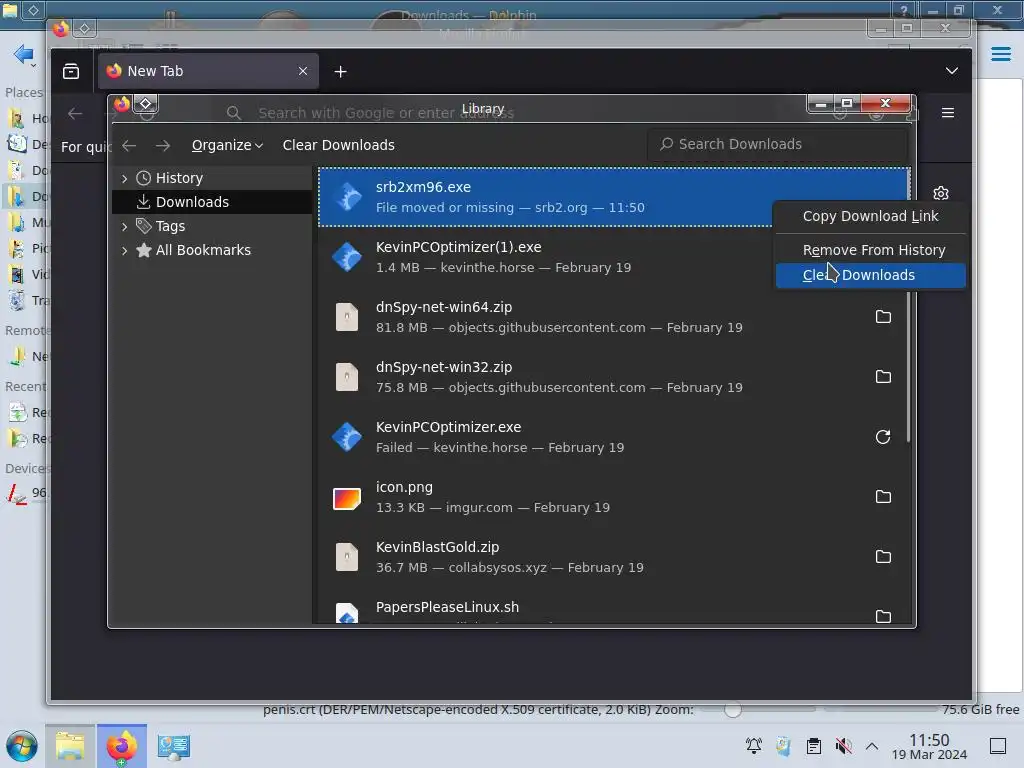Open notifications bell in system tray
The width and height of the screenshot is (1024, 768).
(x=754, y=746)
